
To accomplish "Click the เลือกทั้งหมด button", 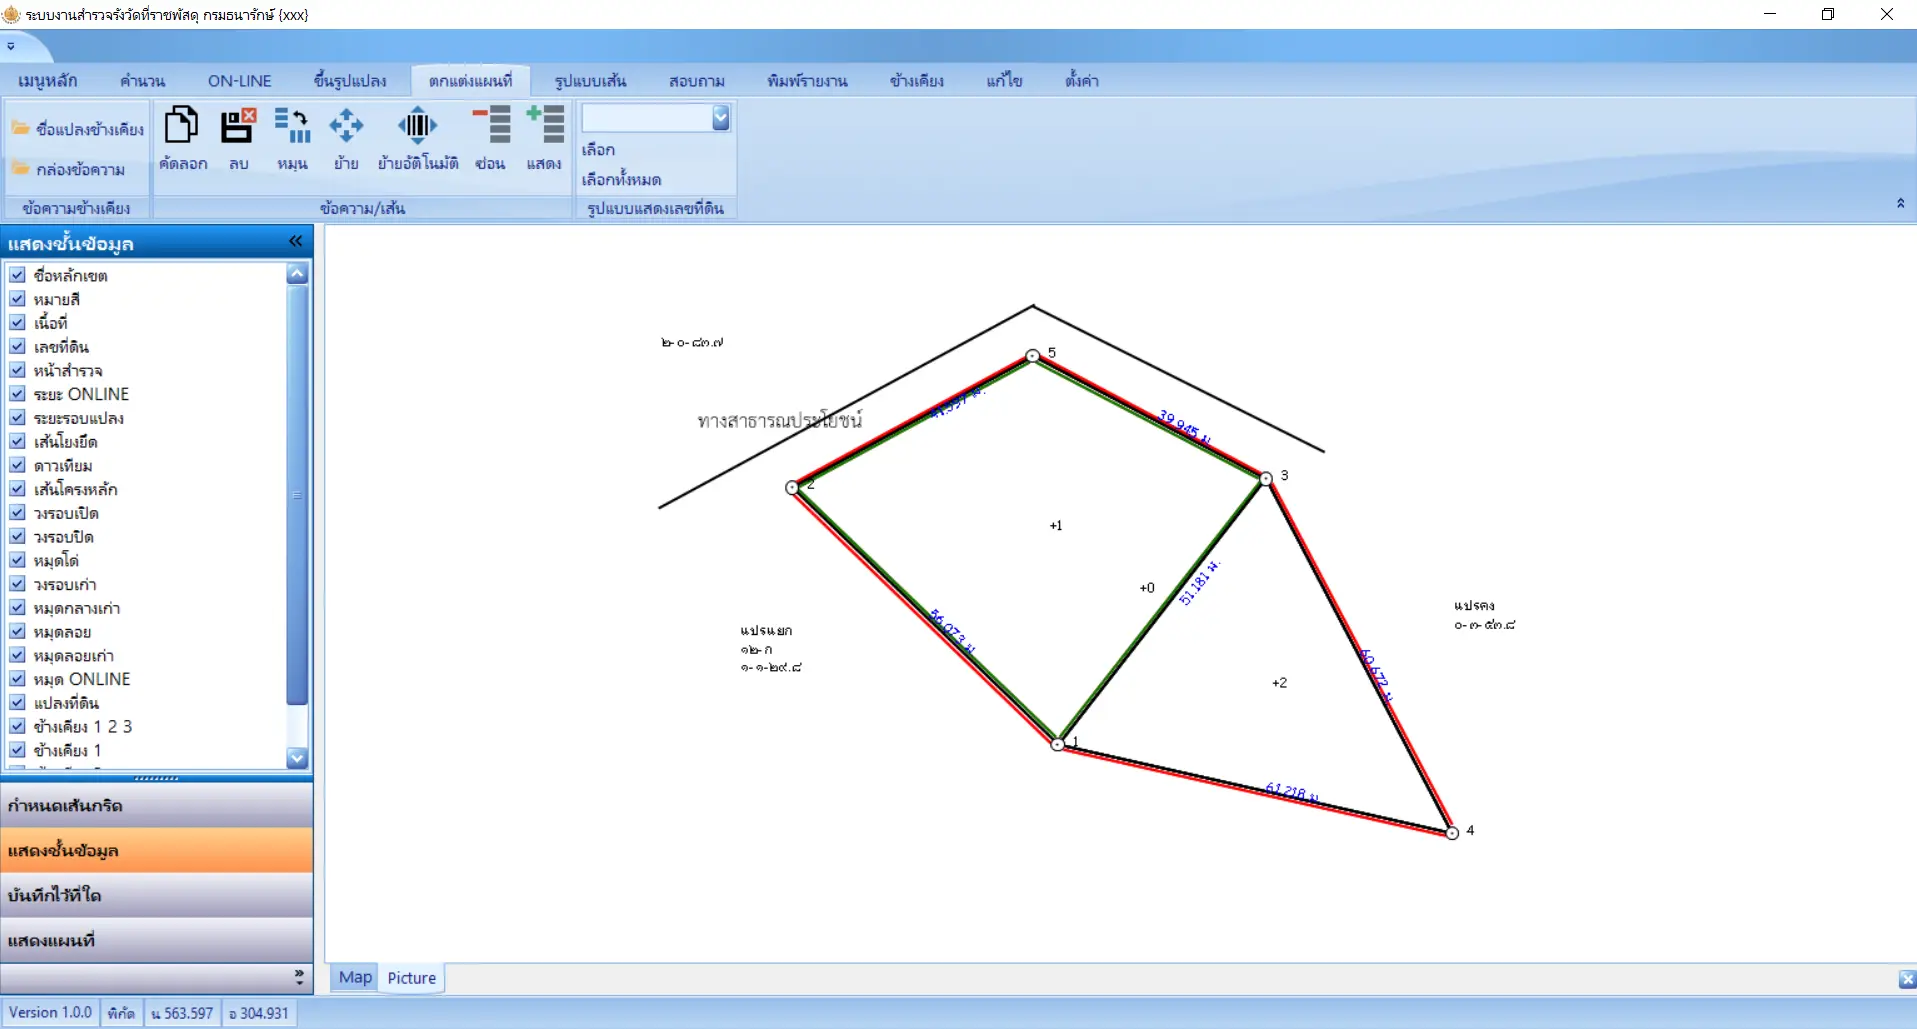I will 621,180.
